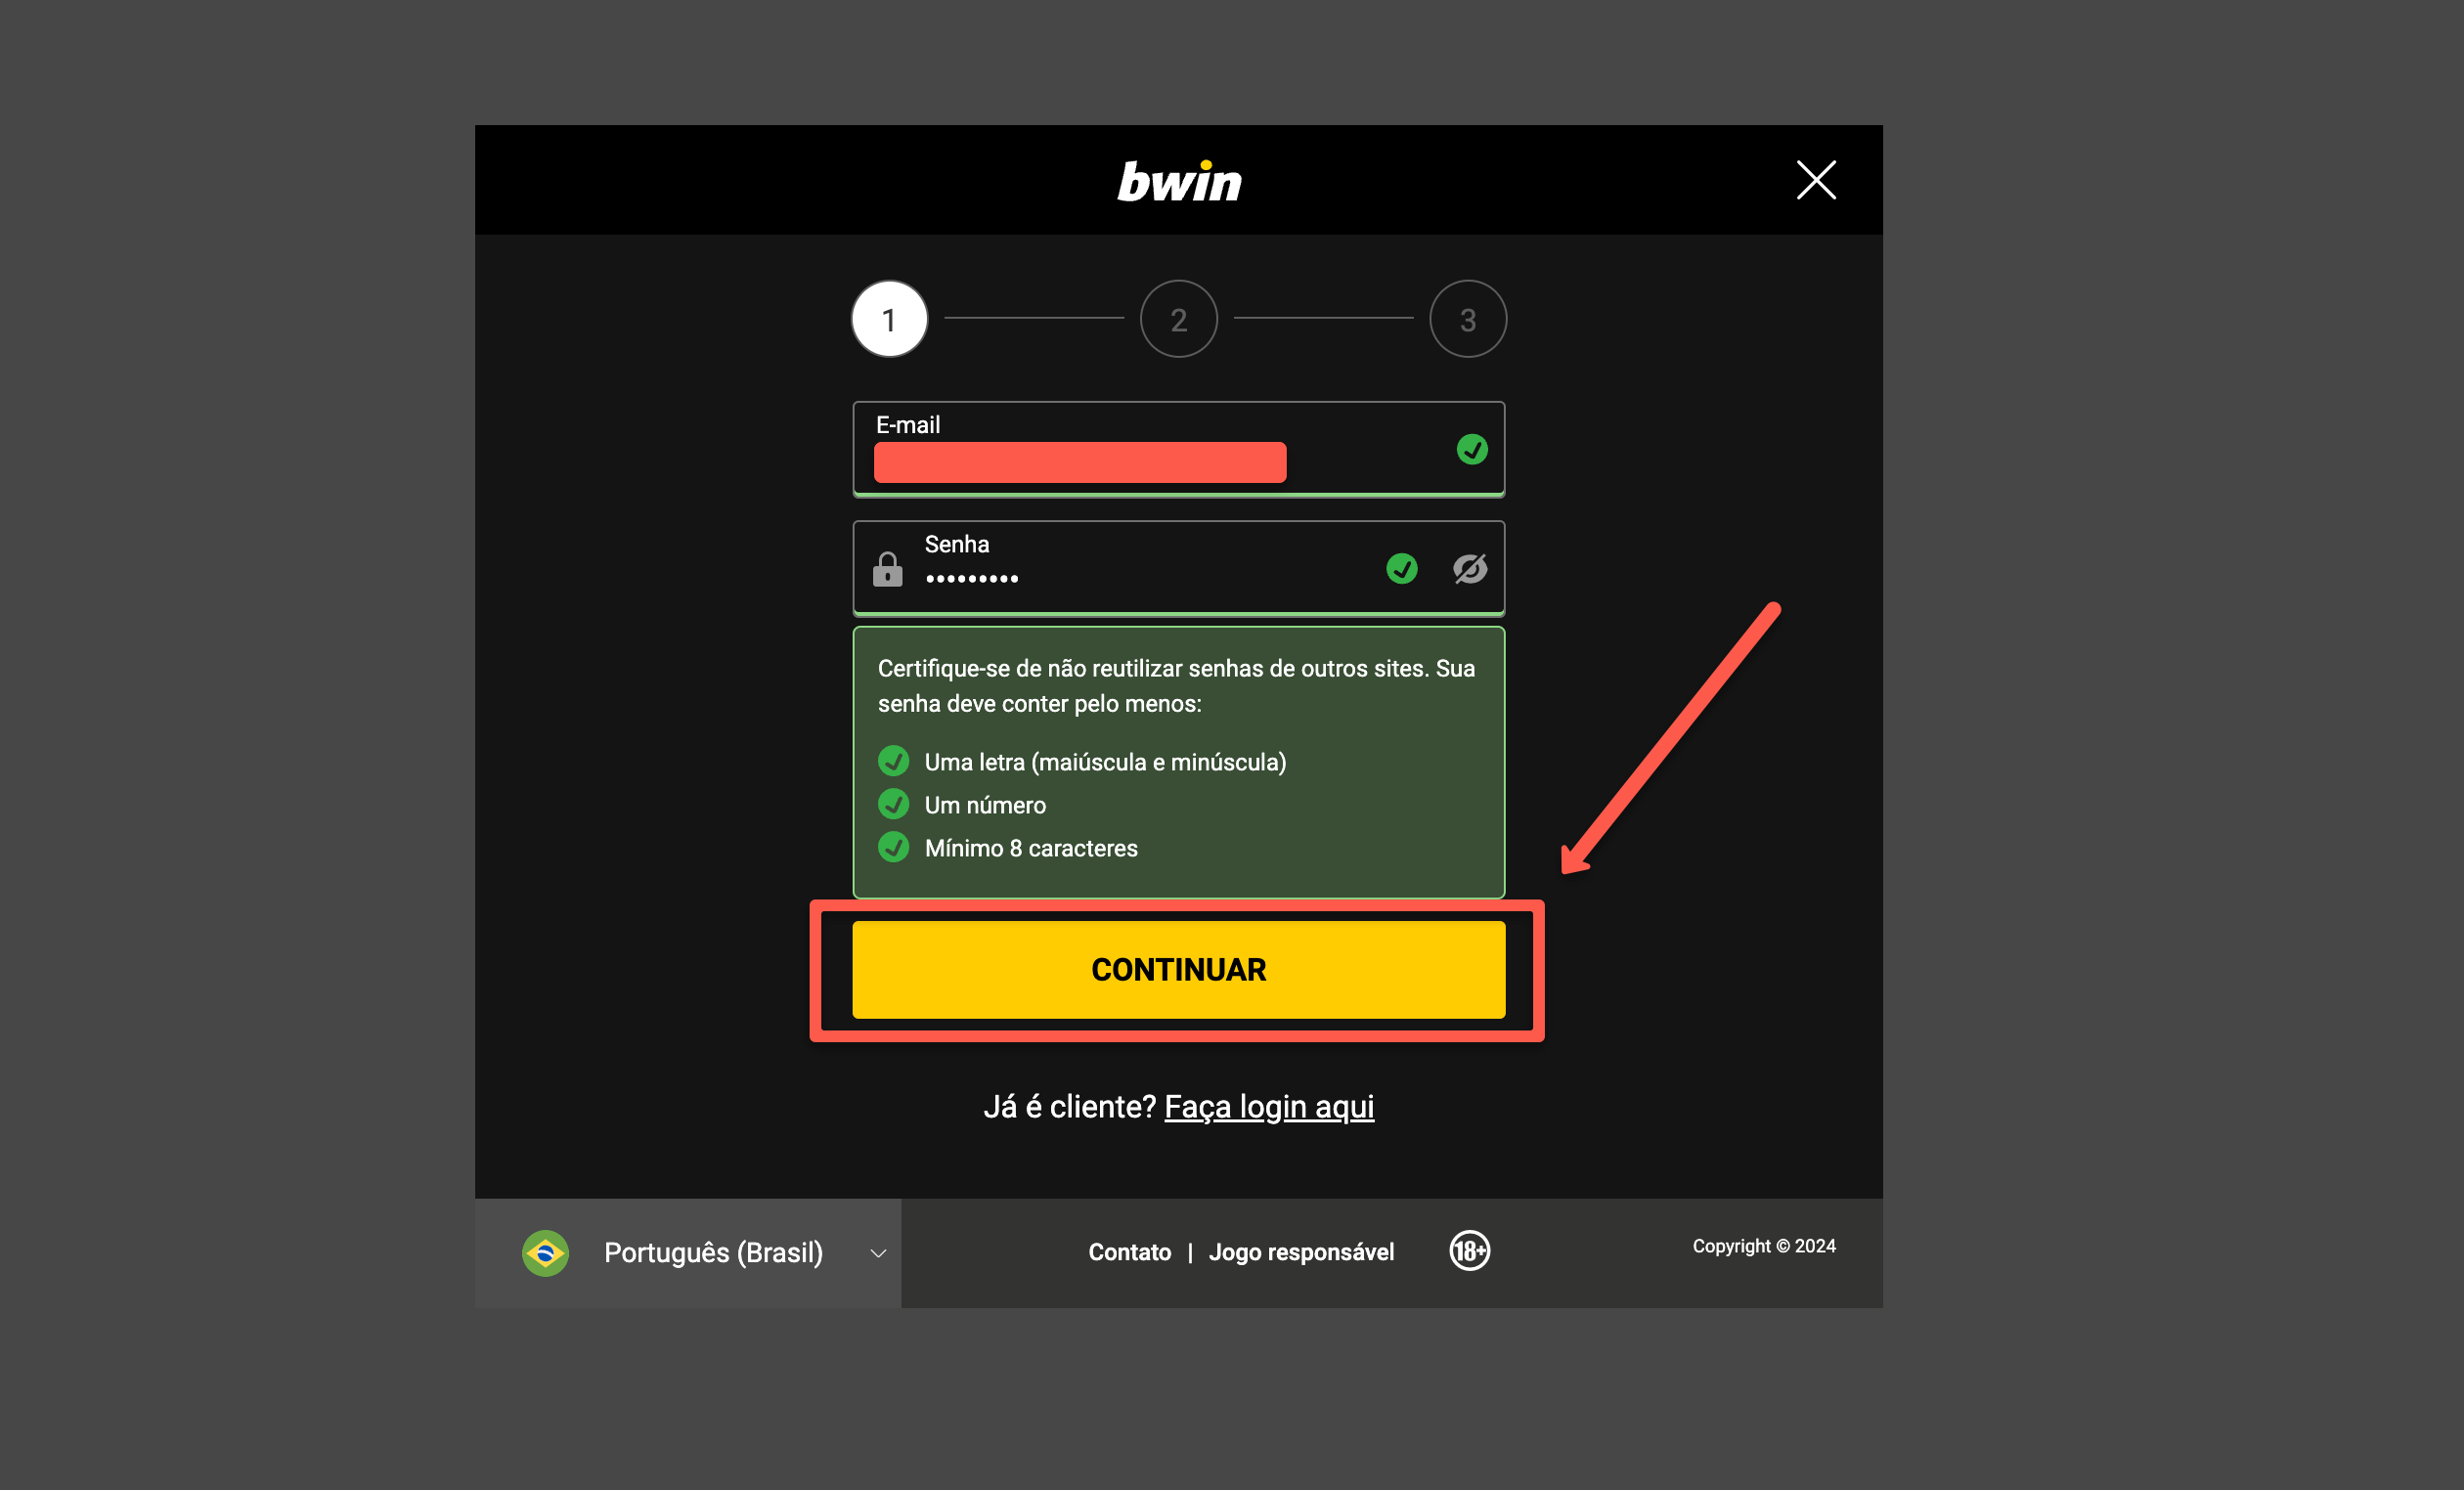Click the 'Já é cliente?' text
Image resolution: width=2464 pixels, height=1490 pixels.
1069,1107
